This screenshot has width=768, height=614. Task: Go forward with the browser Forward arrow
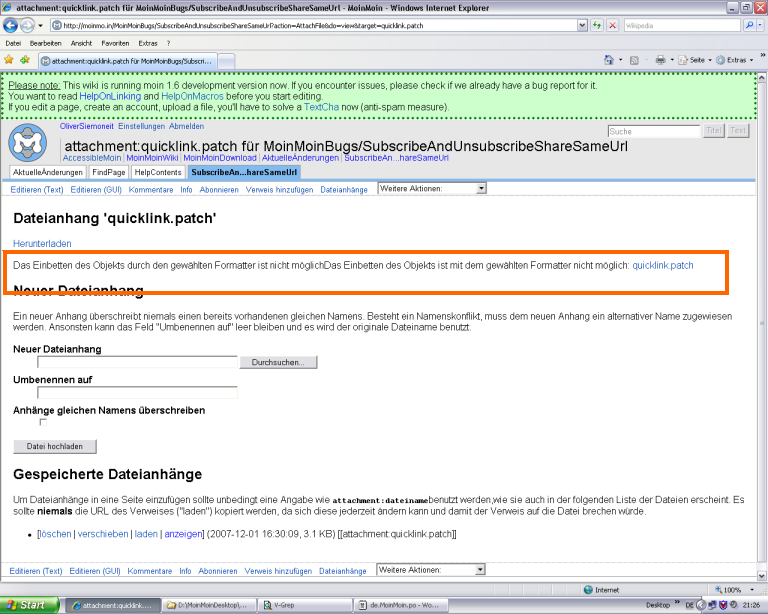pyautogui.click(x=27, y=25)
